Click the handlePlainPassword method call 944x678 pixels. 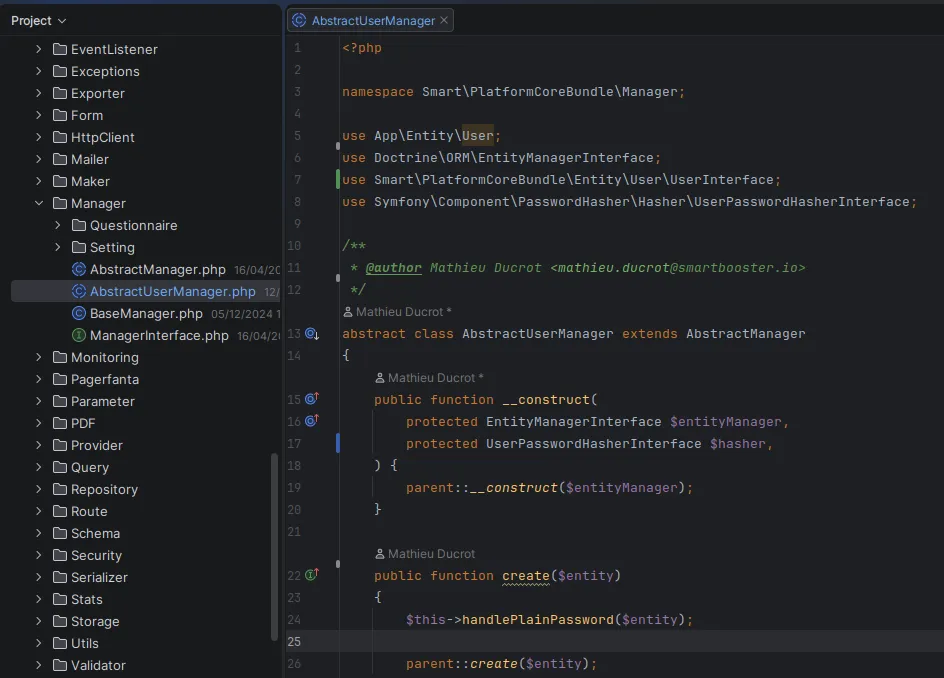click(x=538, y=620)
